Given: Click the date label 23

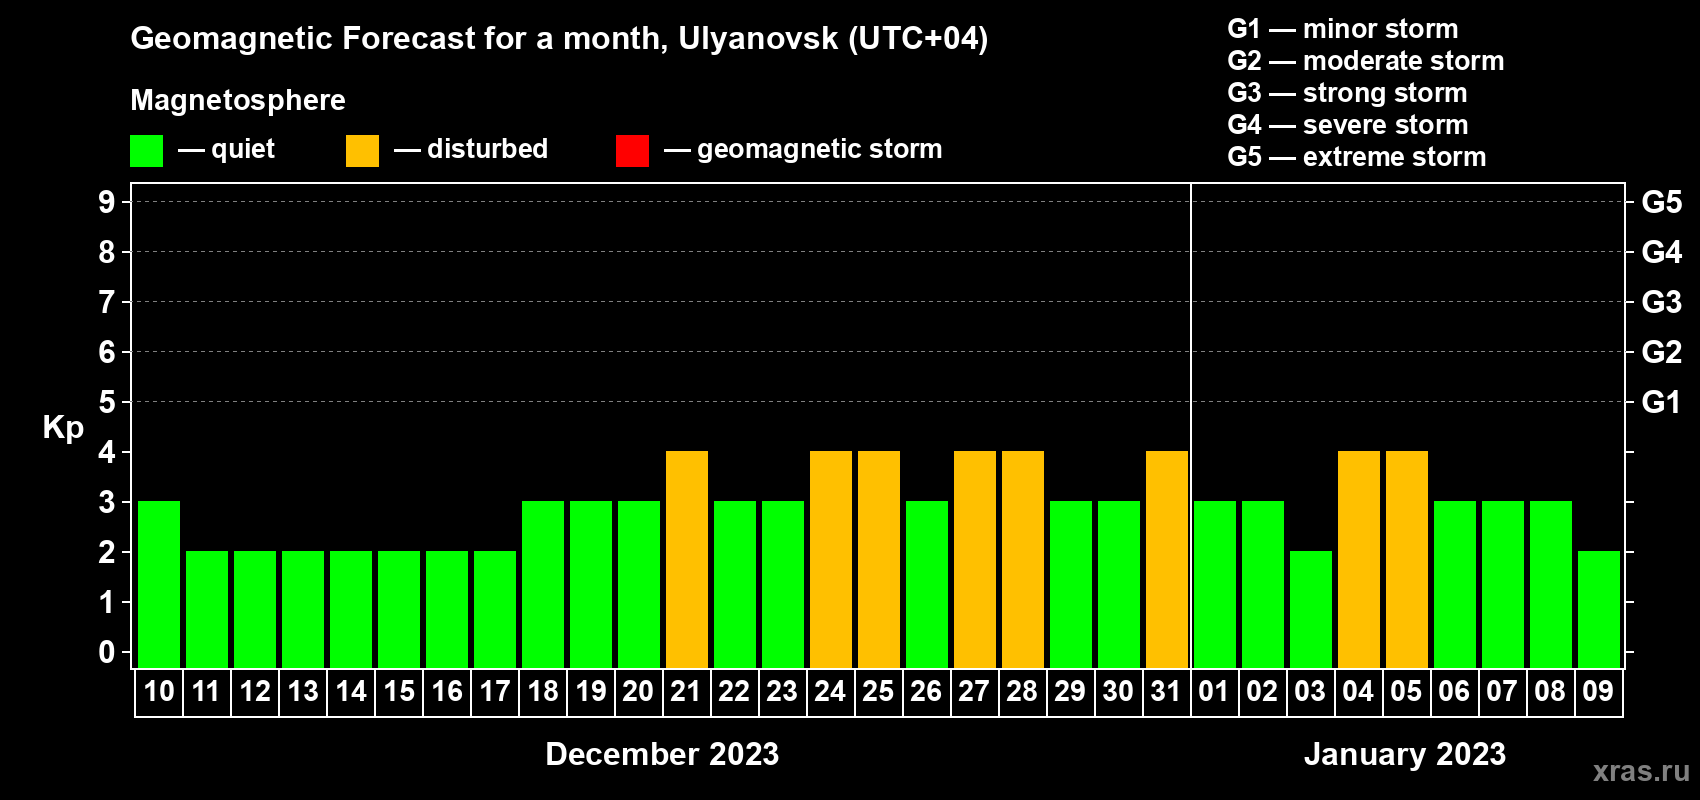Looking at the screenshot, I should [782, 692].
